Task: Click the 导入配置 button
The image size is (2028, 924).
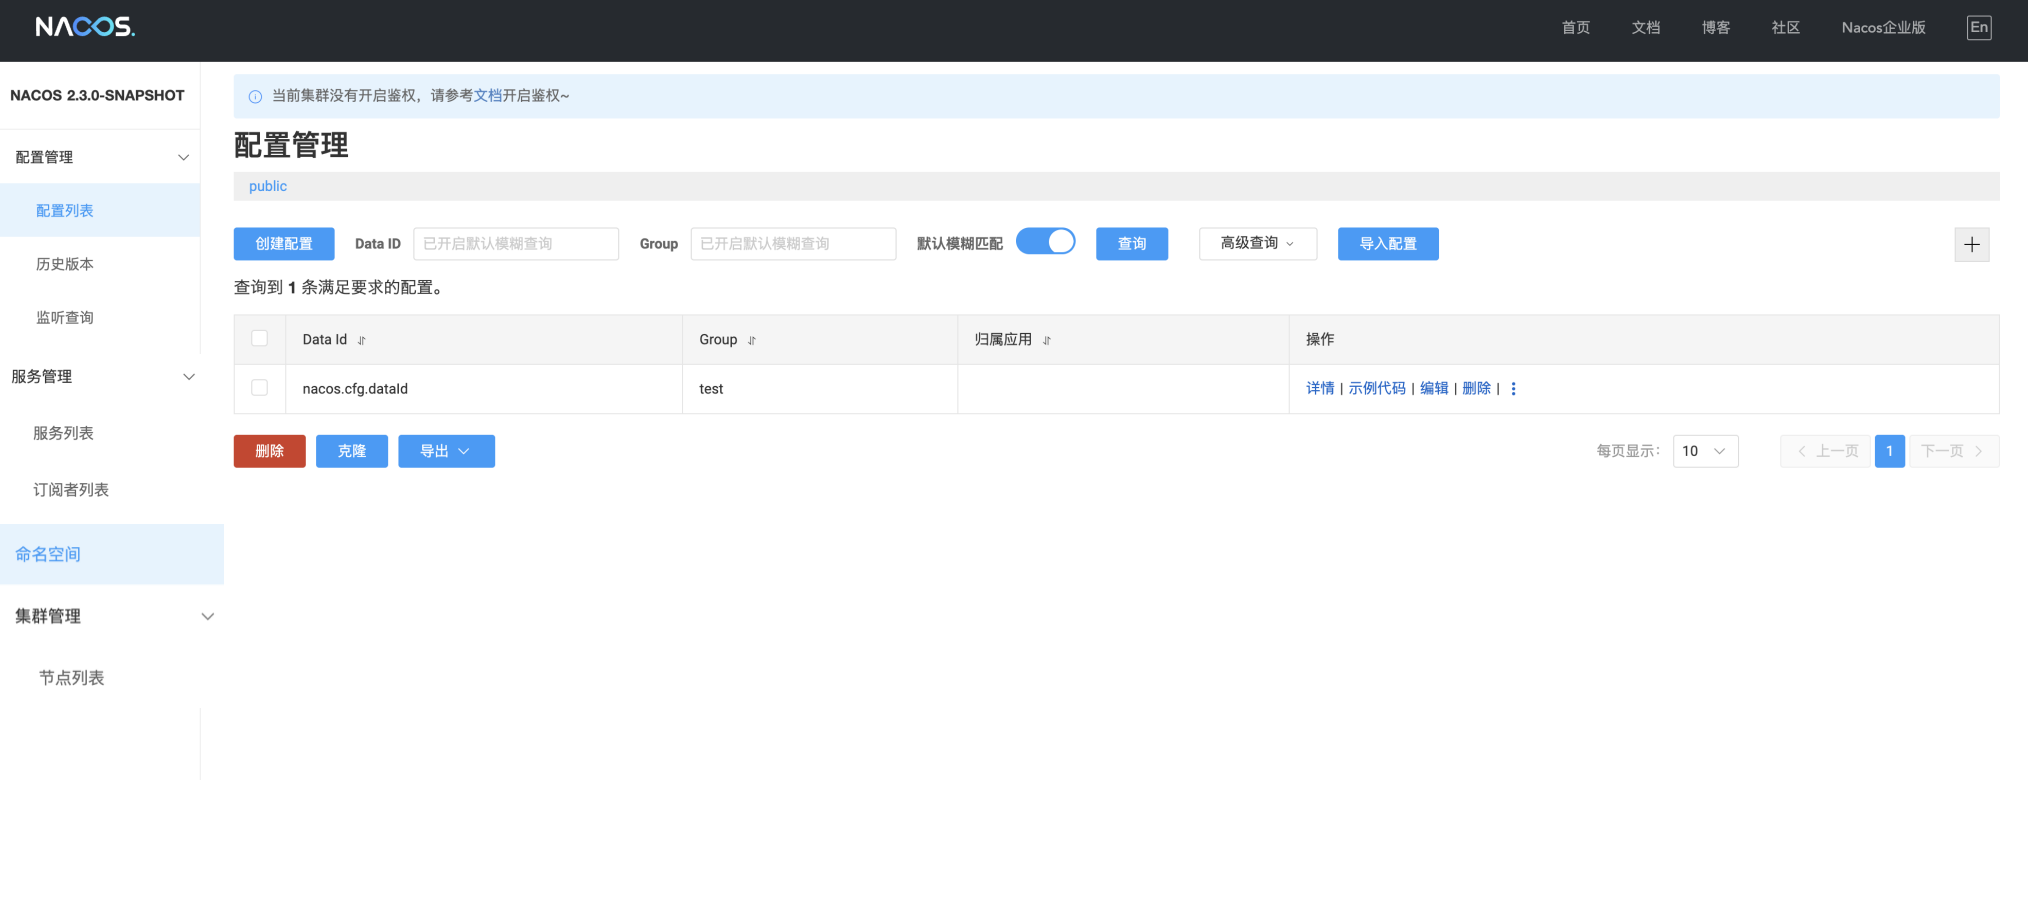Action: (x=1388, y=244)
